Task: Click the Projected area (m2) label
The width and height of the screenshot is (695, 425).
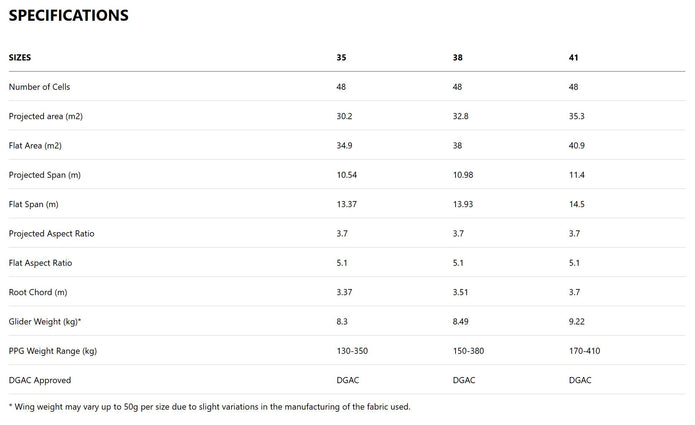Action: point(48,116)
